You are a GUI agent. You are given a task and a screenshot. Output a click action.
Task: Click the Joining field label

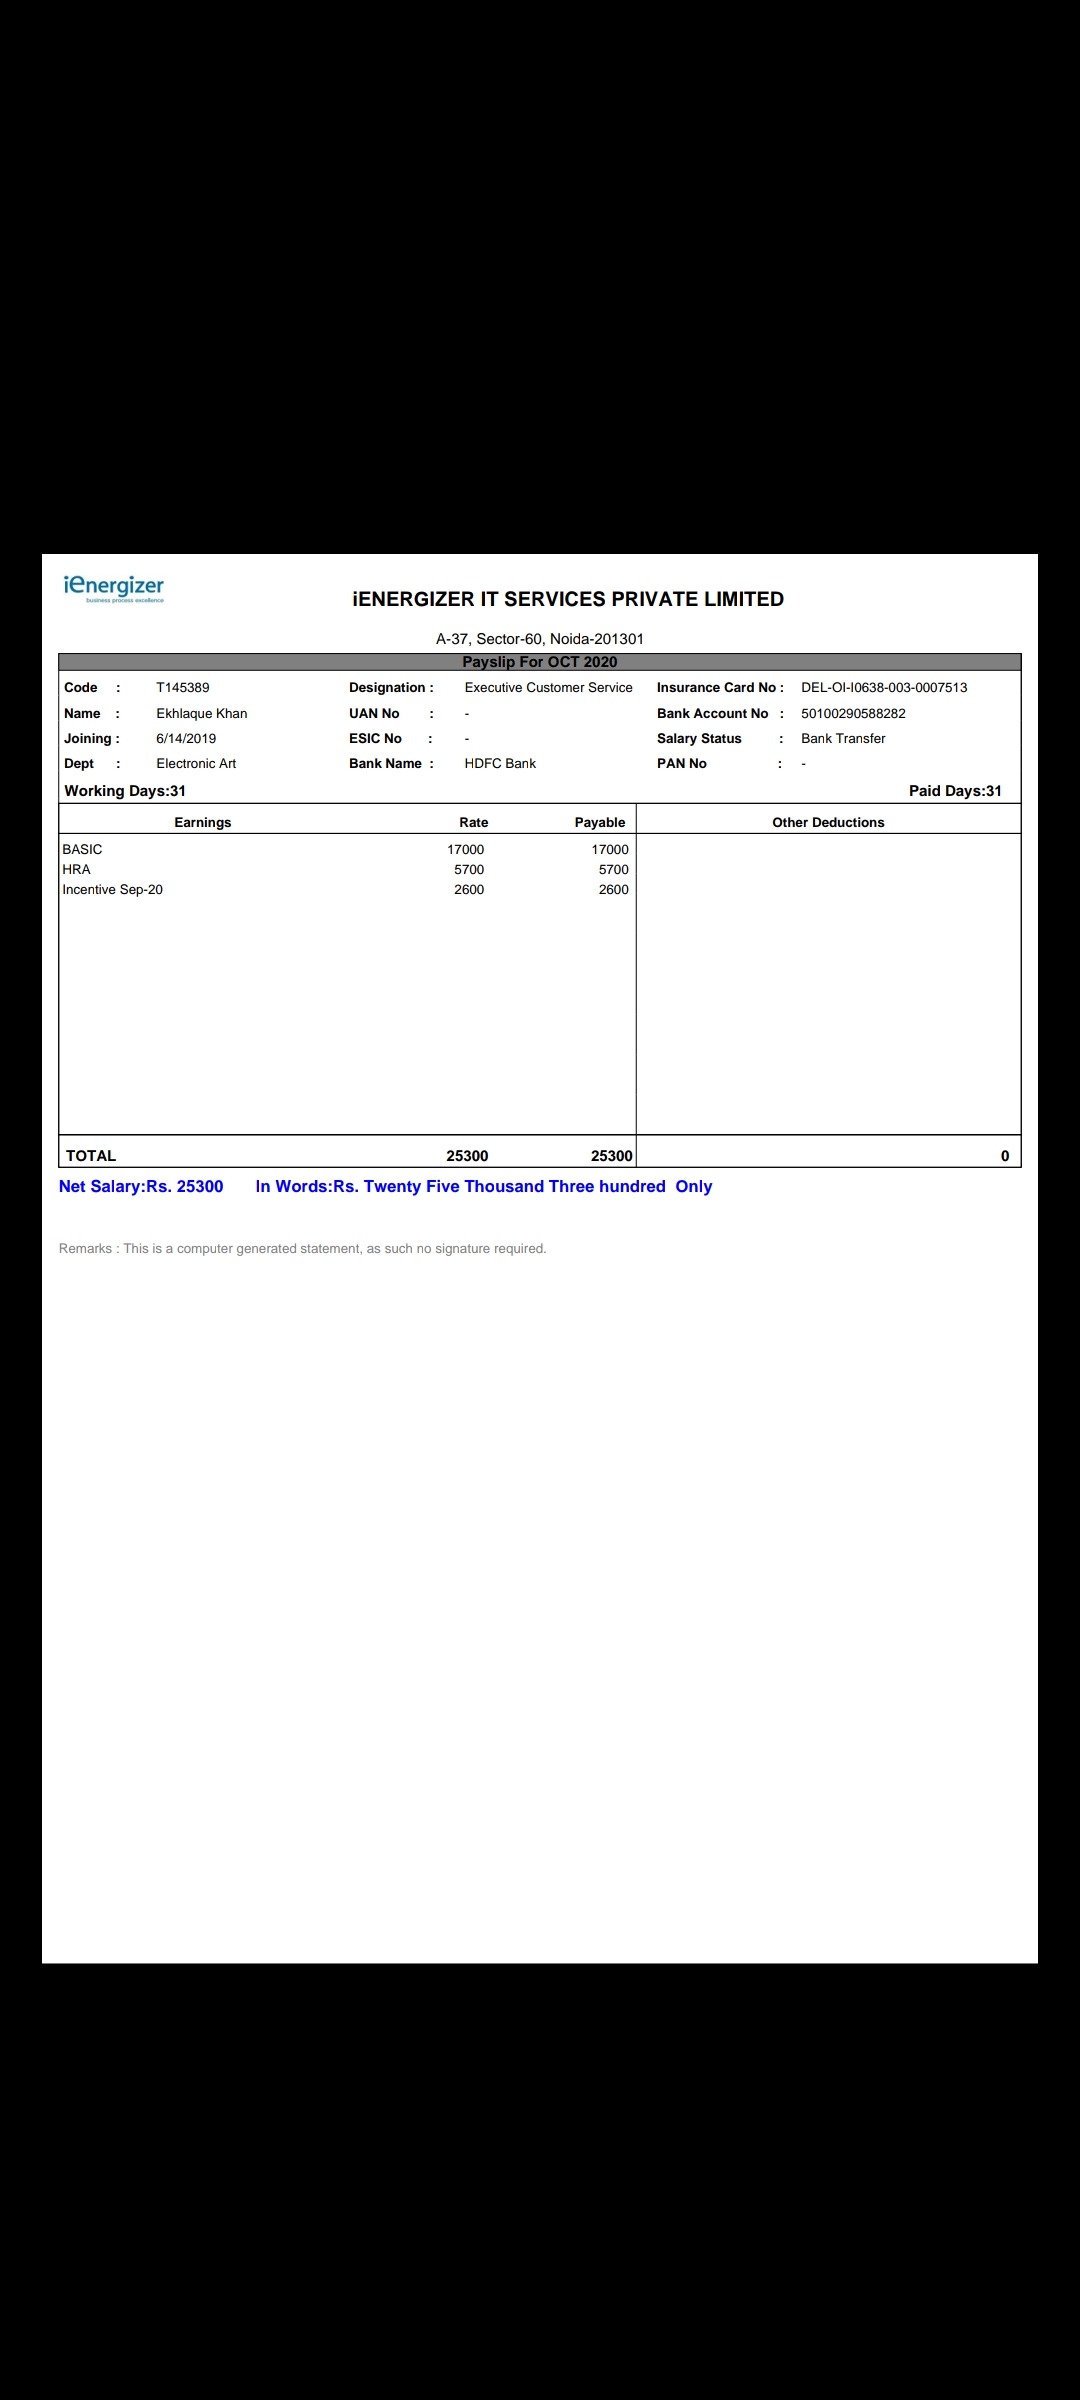tap(92, 739)
